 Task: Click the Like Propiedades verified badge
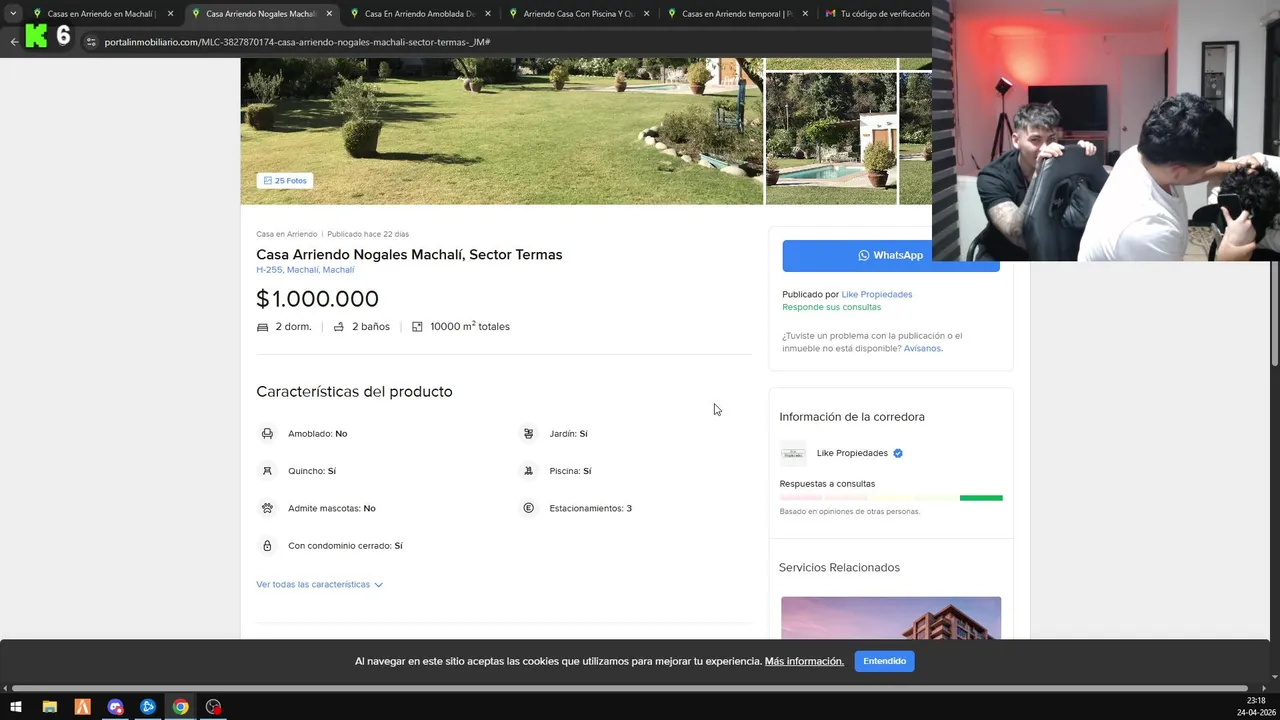click(898, 453)
